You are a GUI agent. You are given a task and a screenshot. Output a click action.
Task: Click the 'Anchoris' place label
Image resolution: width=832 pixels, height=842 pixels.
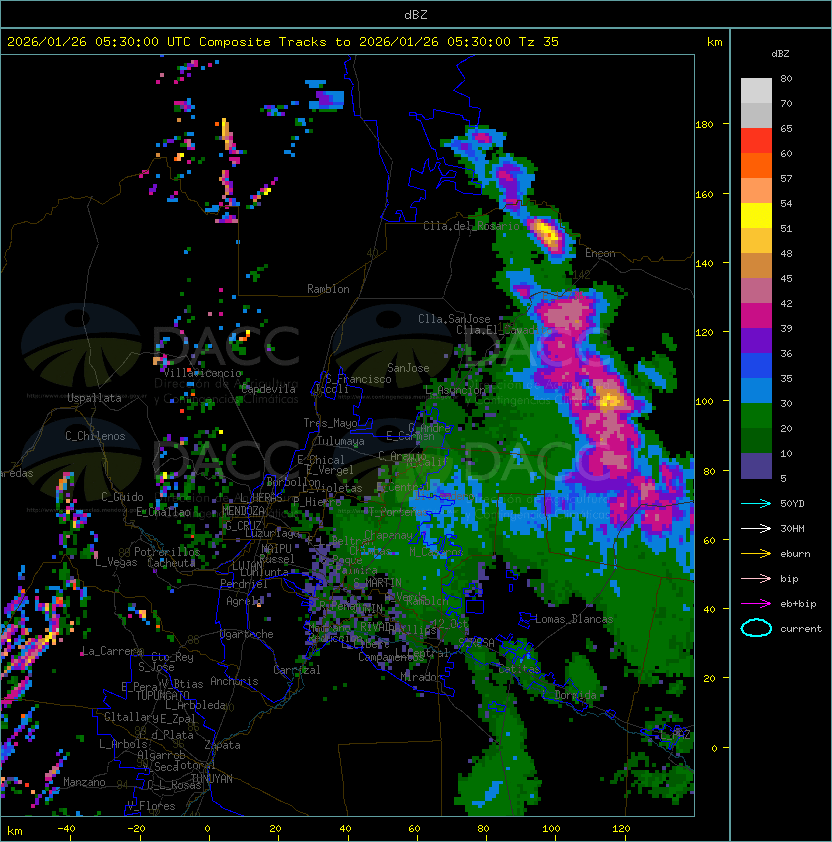point(234,681)
